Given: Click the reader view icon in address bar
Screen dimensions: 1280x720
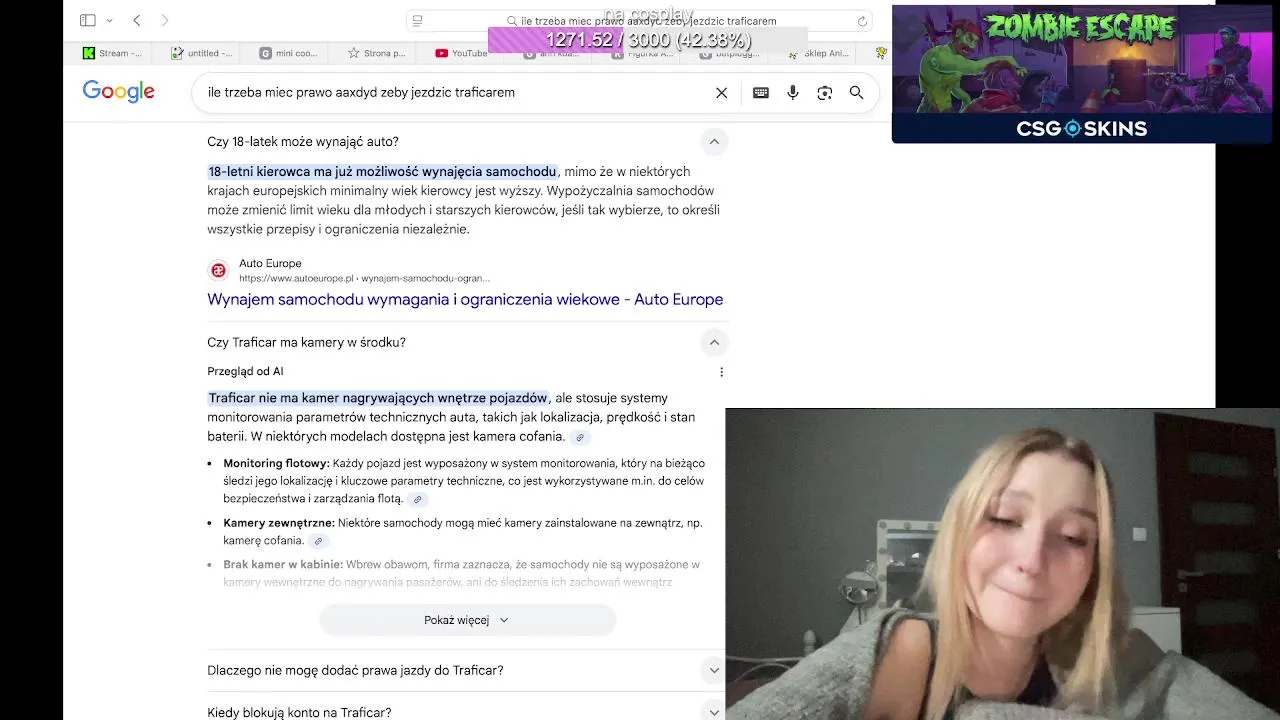Looking at the screenshot, I should [x=418, y=21].
